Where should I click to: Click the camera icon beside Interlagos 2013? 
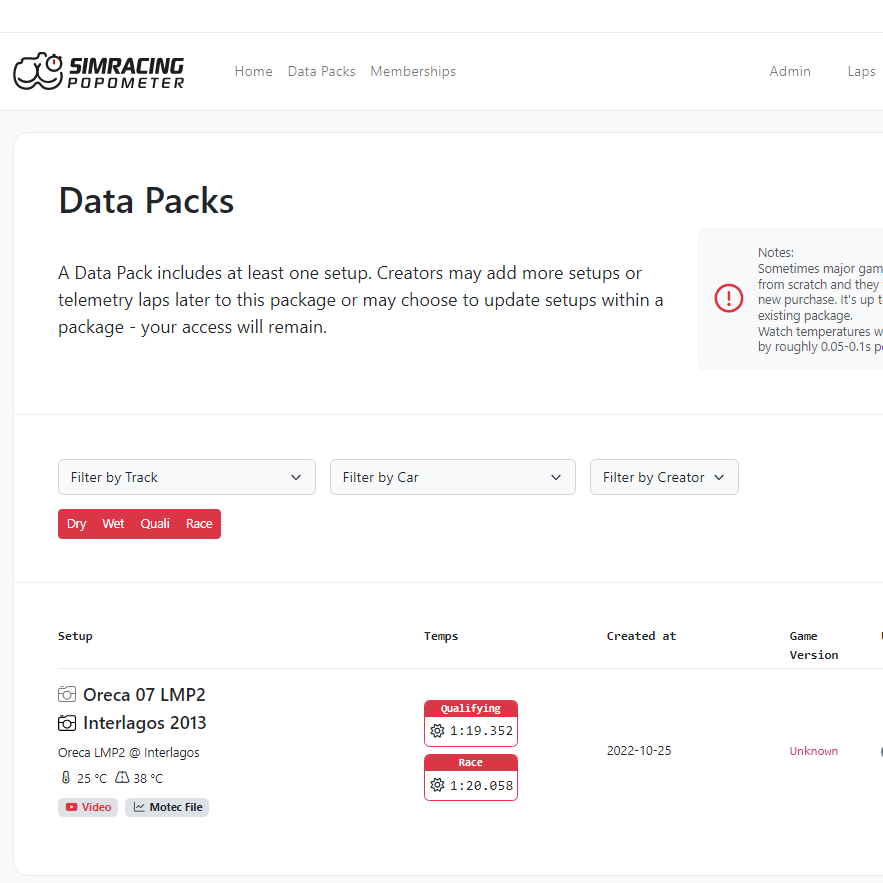(67, 723)
